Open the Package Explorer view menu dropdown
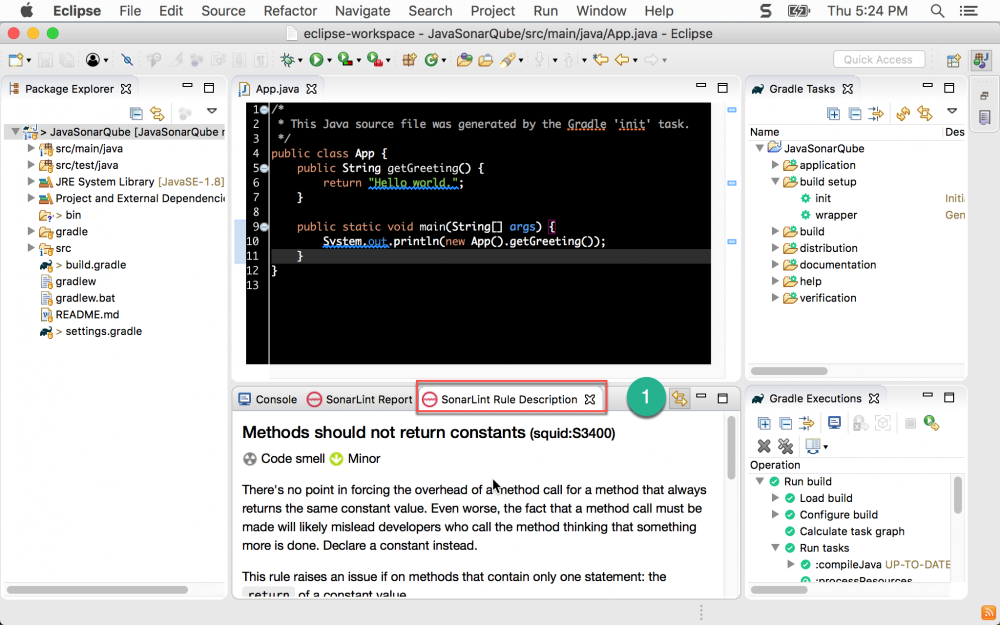The width and height of the screenshot is (1000, 625). (211, 112)
